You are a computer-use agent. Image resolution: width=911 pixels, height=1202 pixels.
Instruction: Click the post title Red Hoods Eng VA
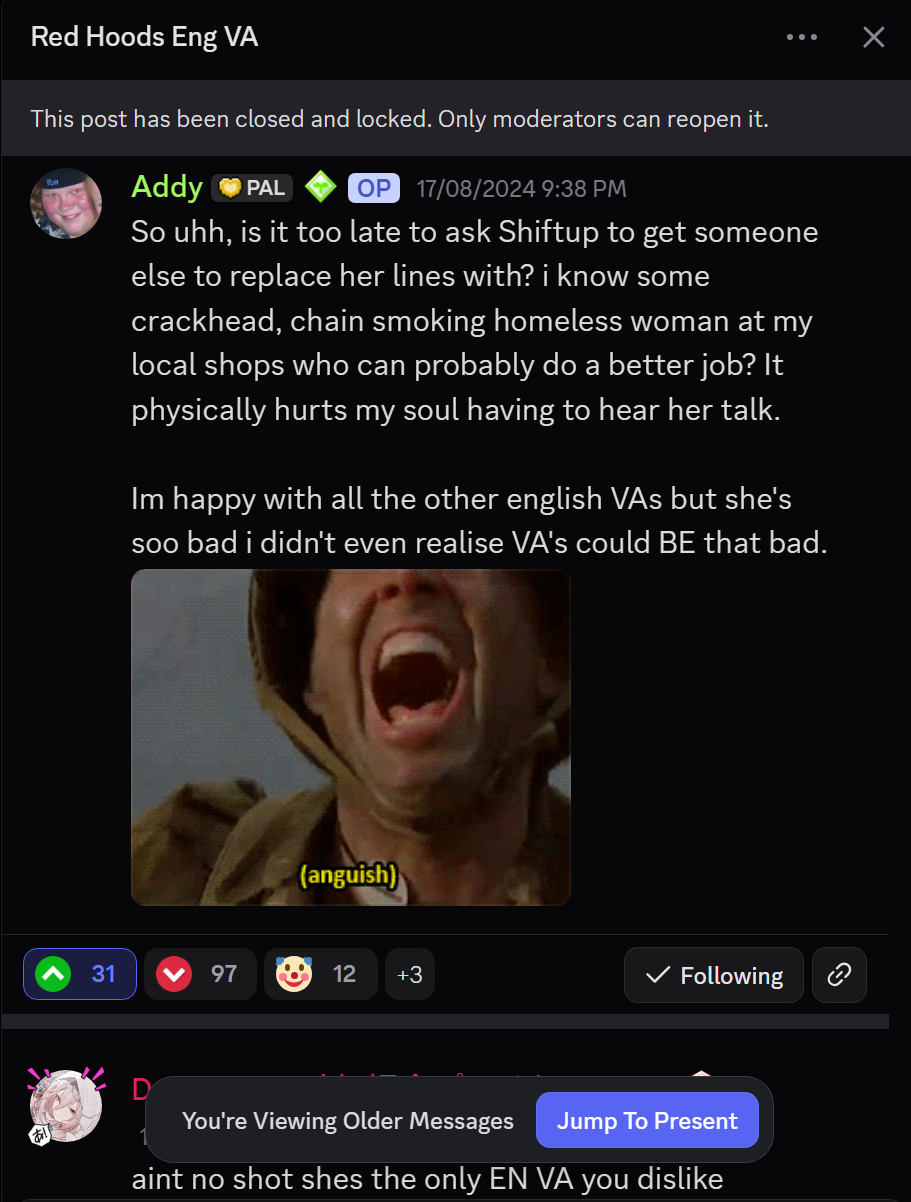click(x=144, y=38)
